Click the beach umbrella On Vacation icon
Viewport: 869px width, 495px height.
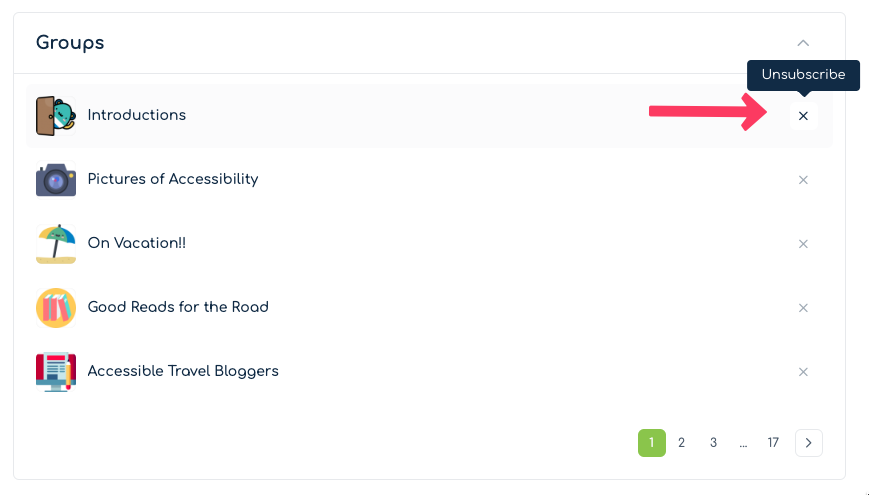[56, 244]
